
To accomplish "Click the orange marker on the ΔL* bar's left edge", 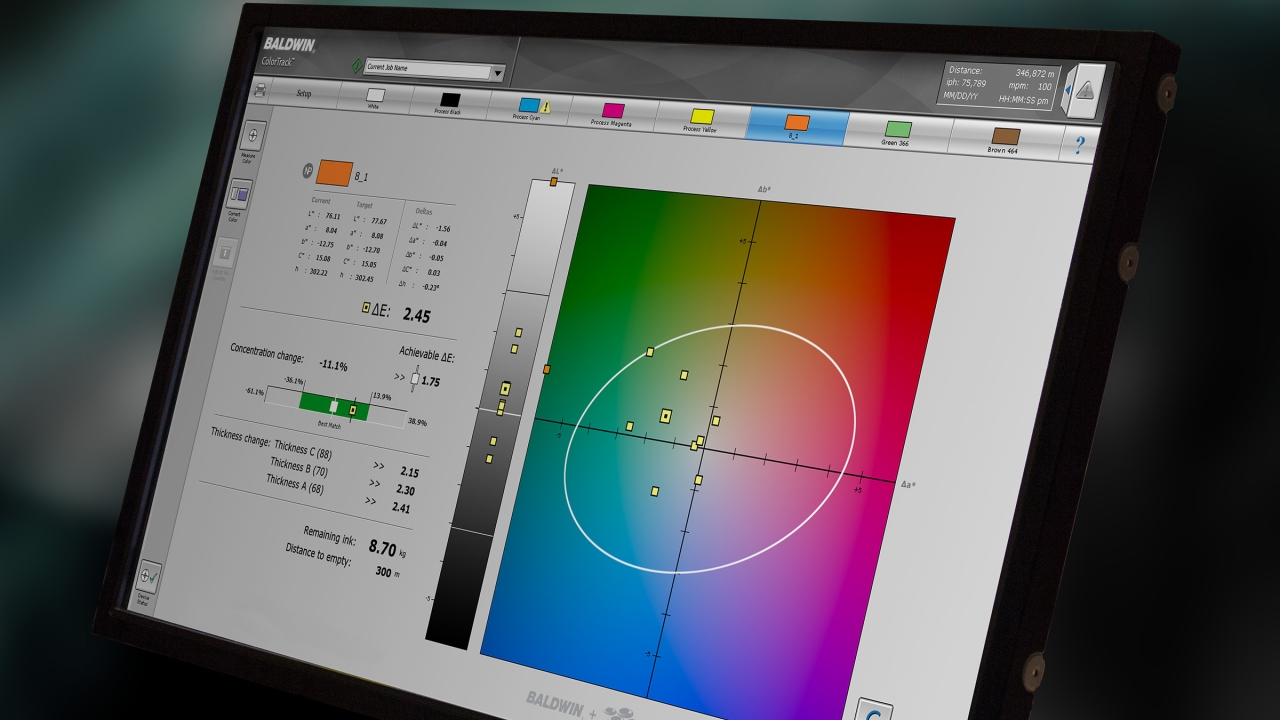I will [546, 370].
